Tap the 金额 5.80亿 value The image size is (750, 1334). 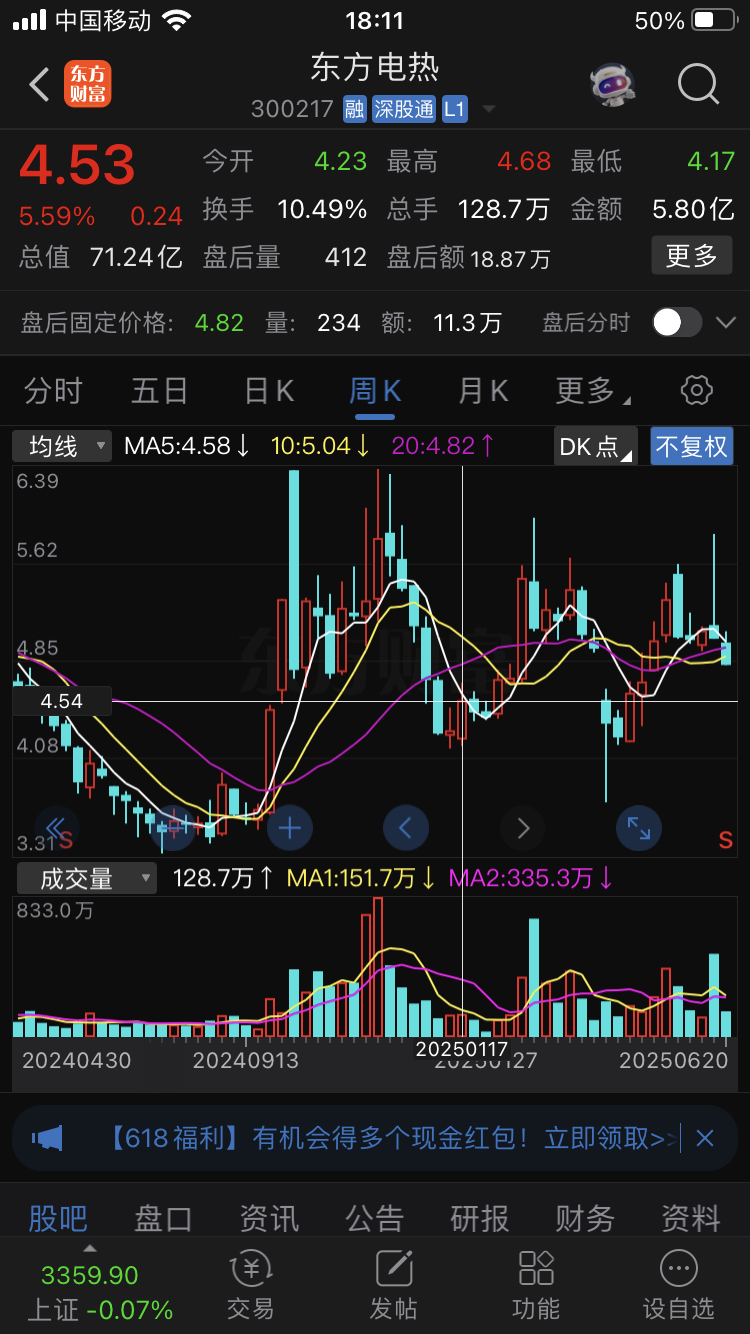(693, 209)
